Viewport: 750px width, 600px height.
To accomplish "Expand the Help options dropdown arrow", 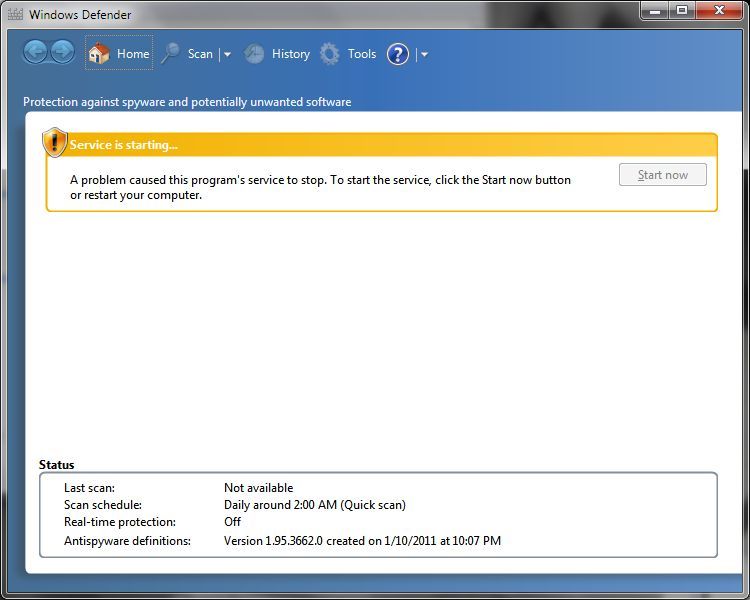I will pyautogui.click(x=424, y=55).
